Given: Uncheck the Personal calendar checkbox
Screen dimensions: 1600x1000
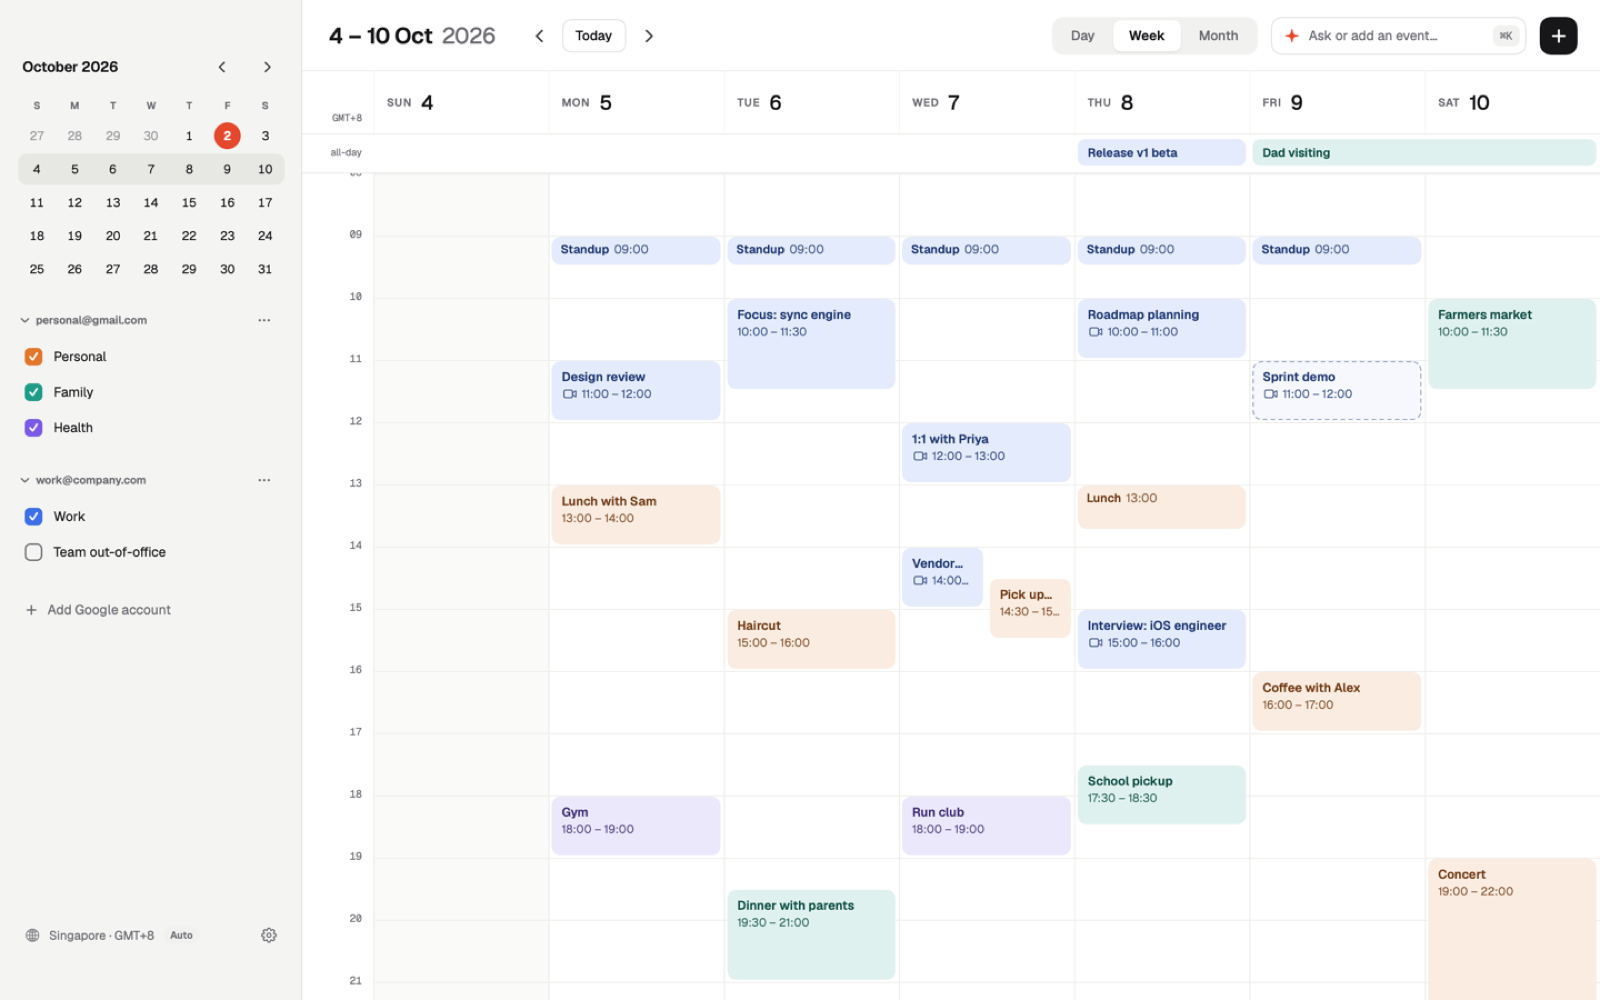Looking at the screenshot, I should (x=33, y=356).
